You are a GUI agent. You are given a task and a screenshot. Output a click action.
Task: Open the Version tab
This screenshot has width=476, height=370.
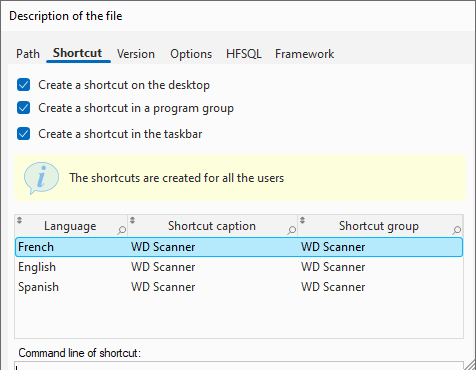136,54
